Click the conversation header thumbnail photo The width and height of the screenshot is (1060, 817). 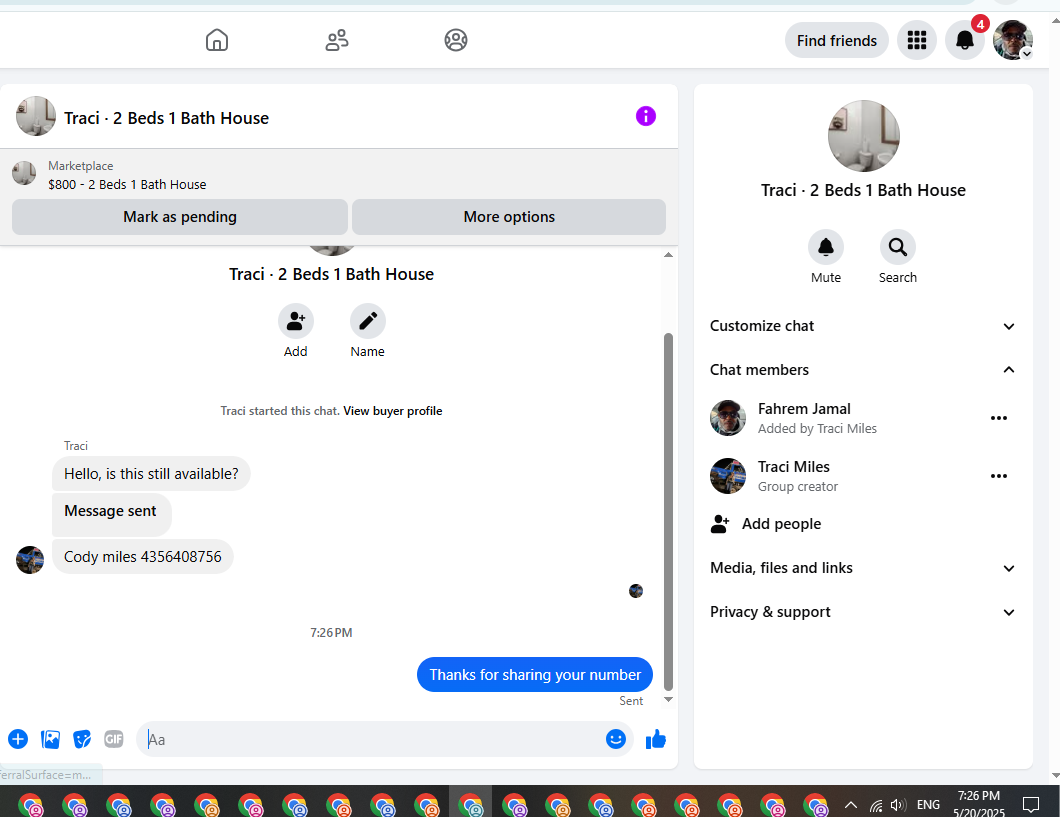pyautogui.click(x=36, y=116)
